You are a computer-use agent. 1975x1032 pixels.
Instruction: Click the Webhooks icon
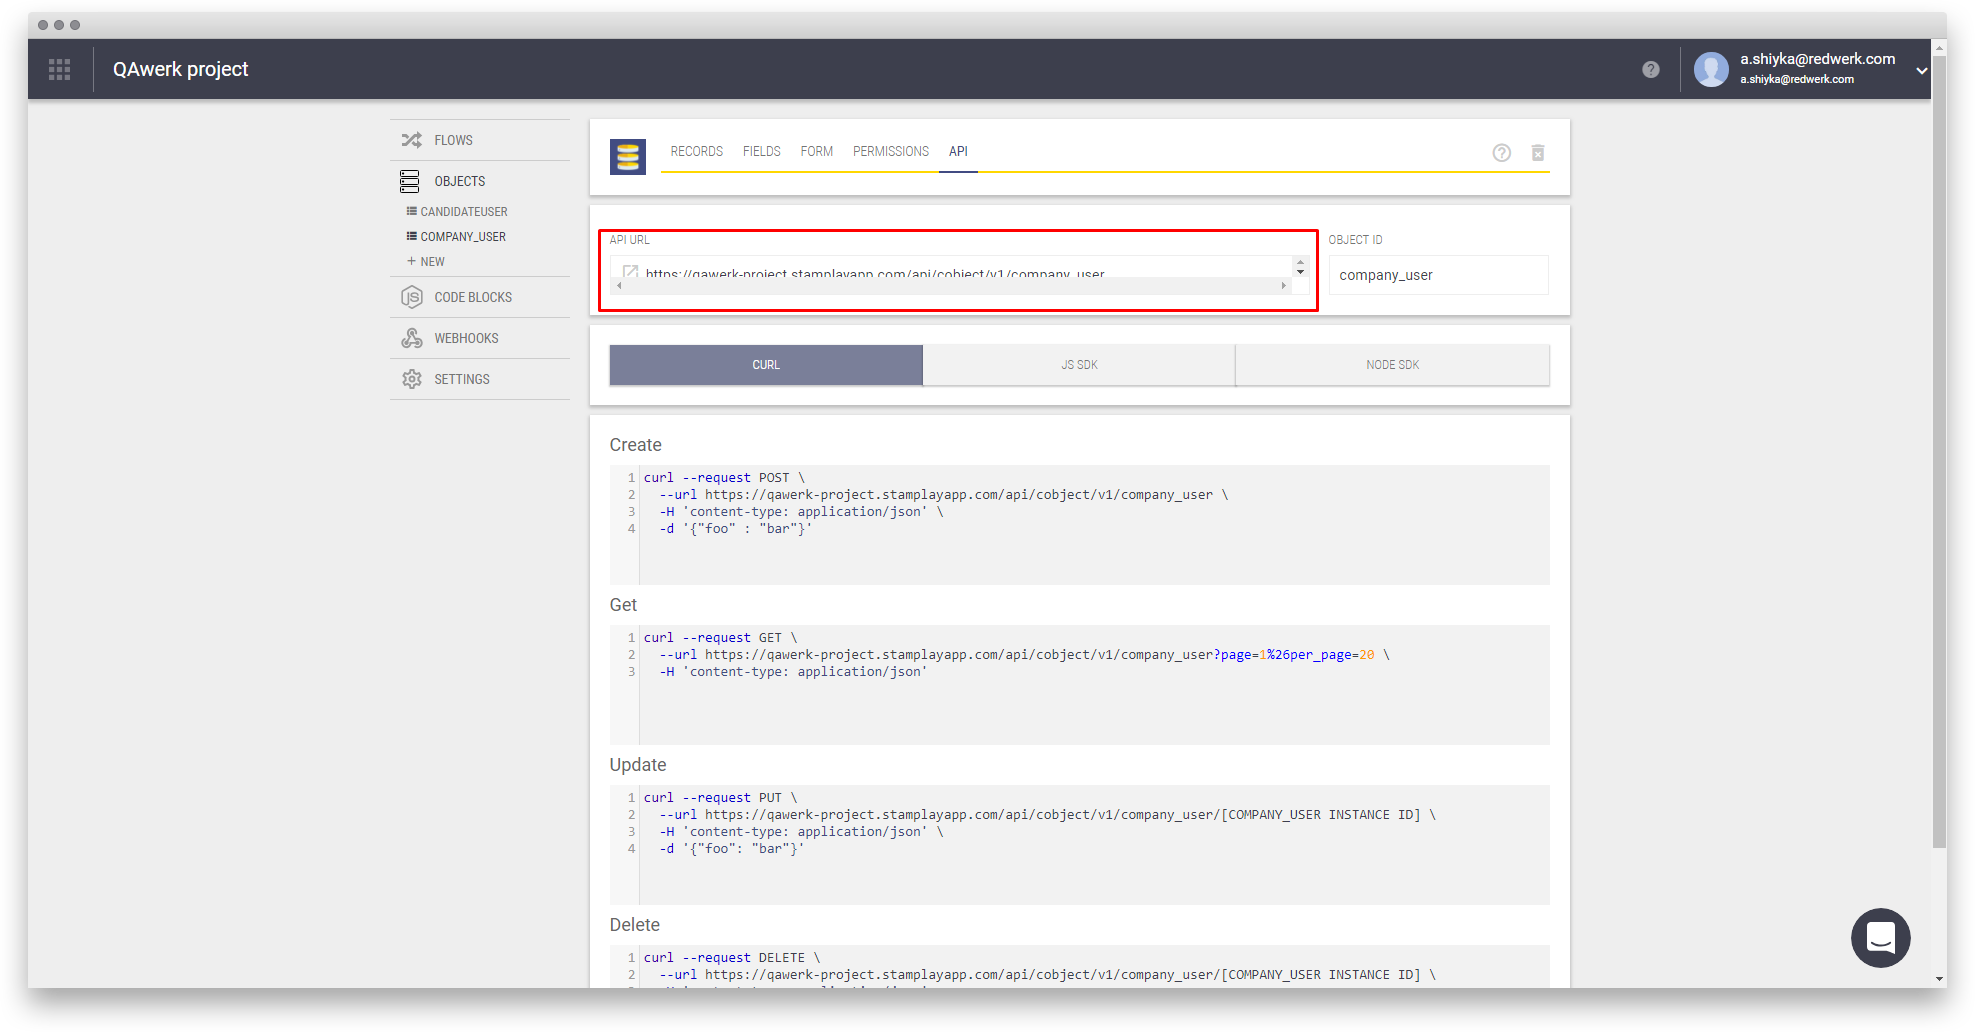click(x=411, y=338)
